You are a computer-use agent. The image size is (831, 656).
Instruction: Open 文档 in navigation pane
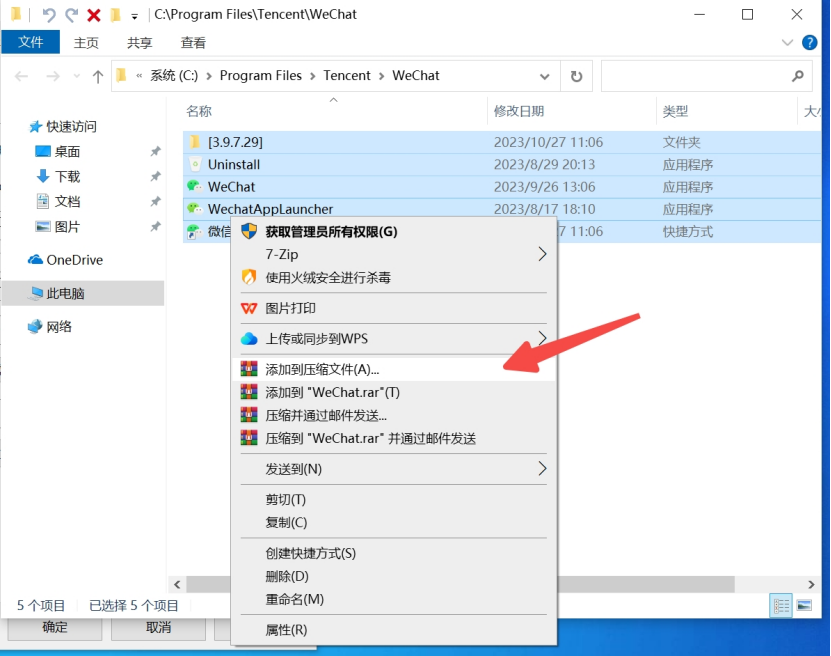[x=67, y=201]
